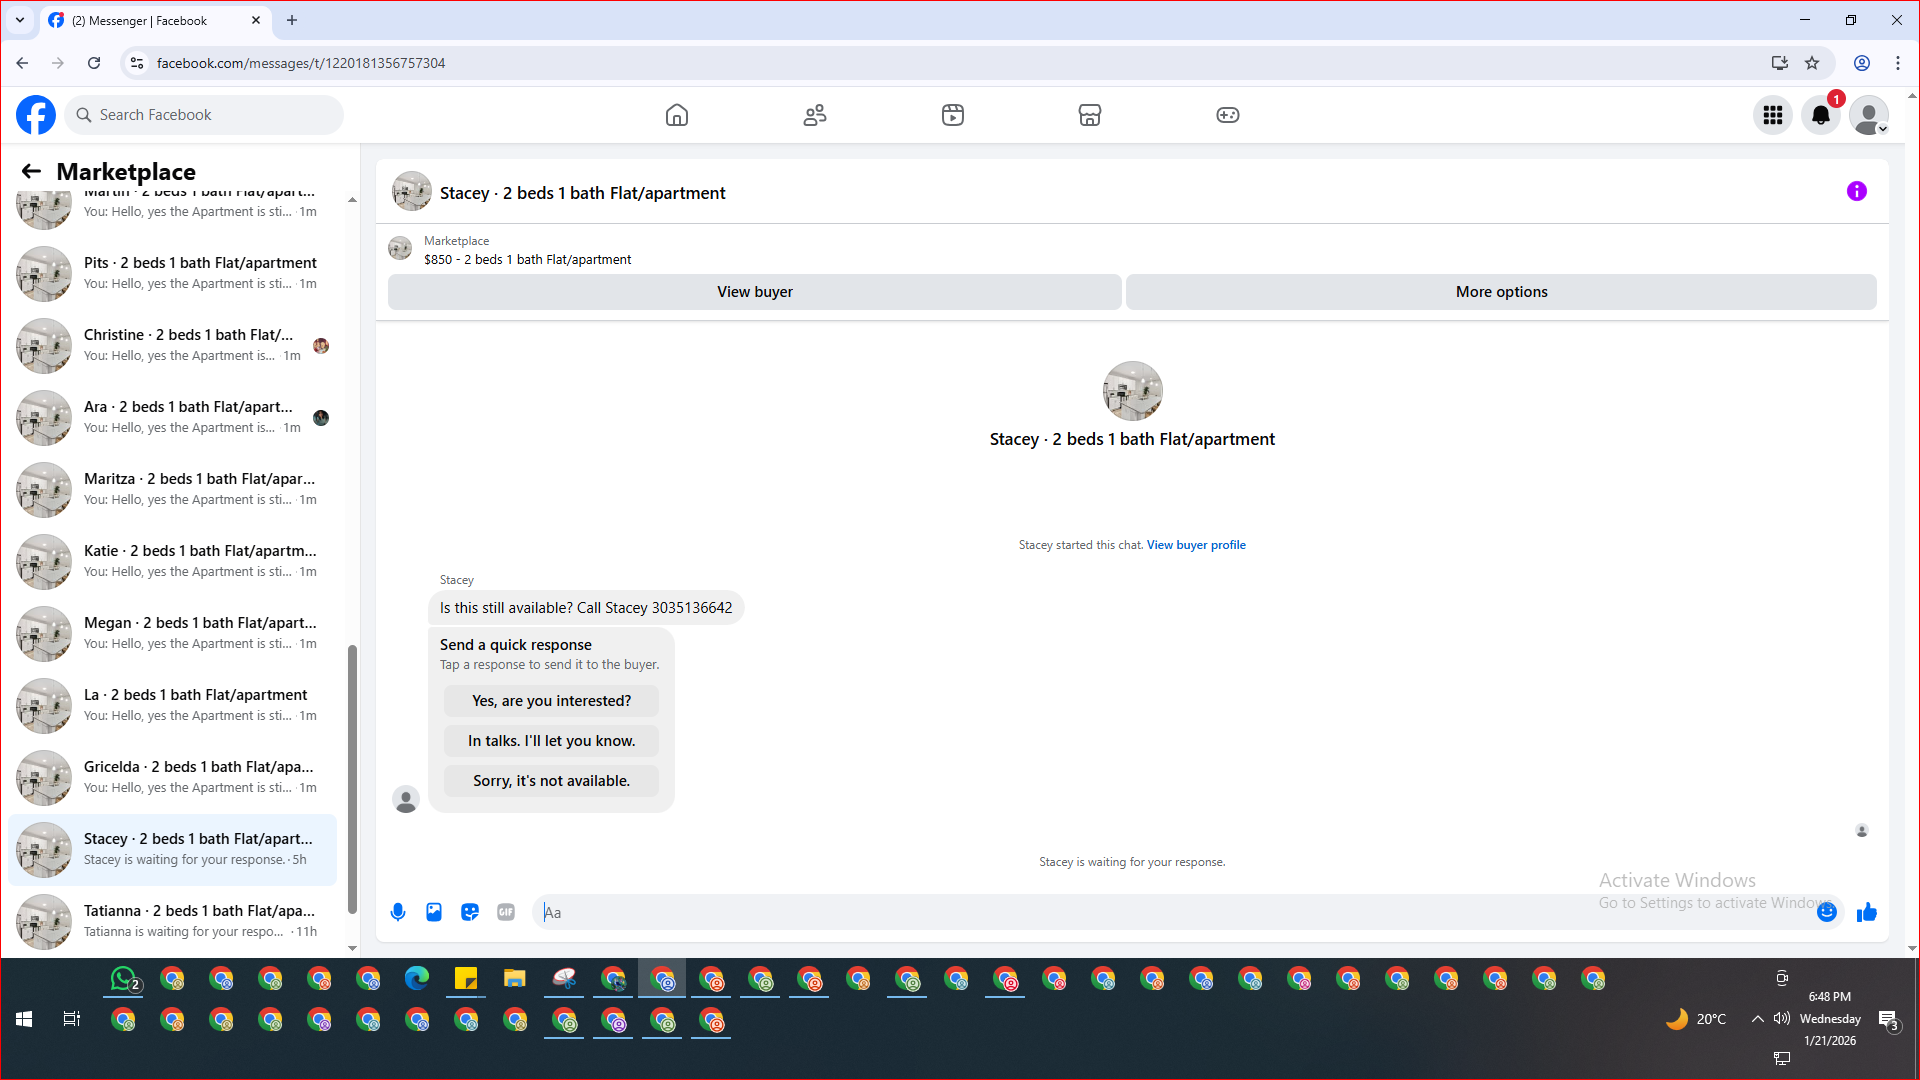Expand the account profile menu
Screen dimensions: 1920x1080
[x=1869, y=116]
